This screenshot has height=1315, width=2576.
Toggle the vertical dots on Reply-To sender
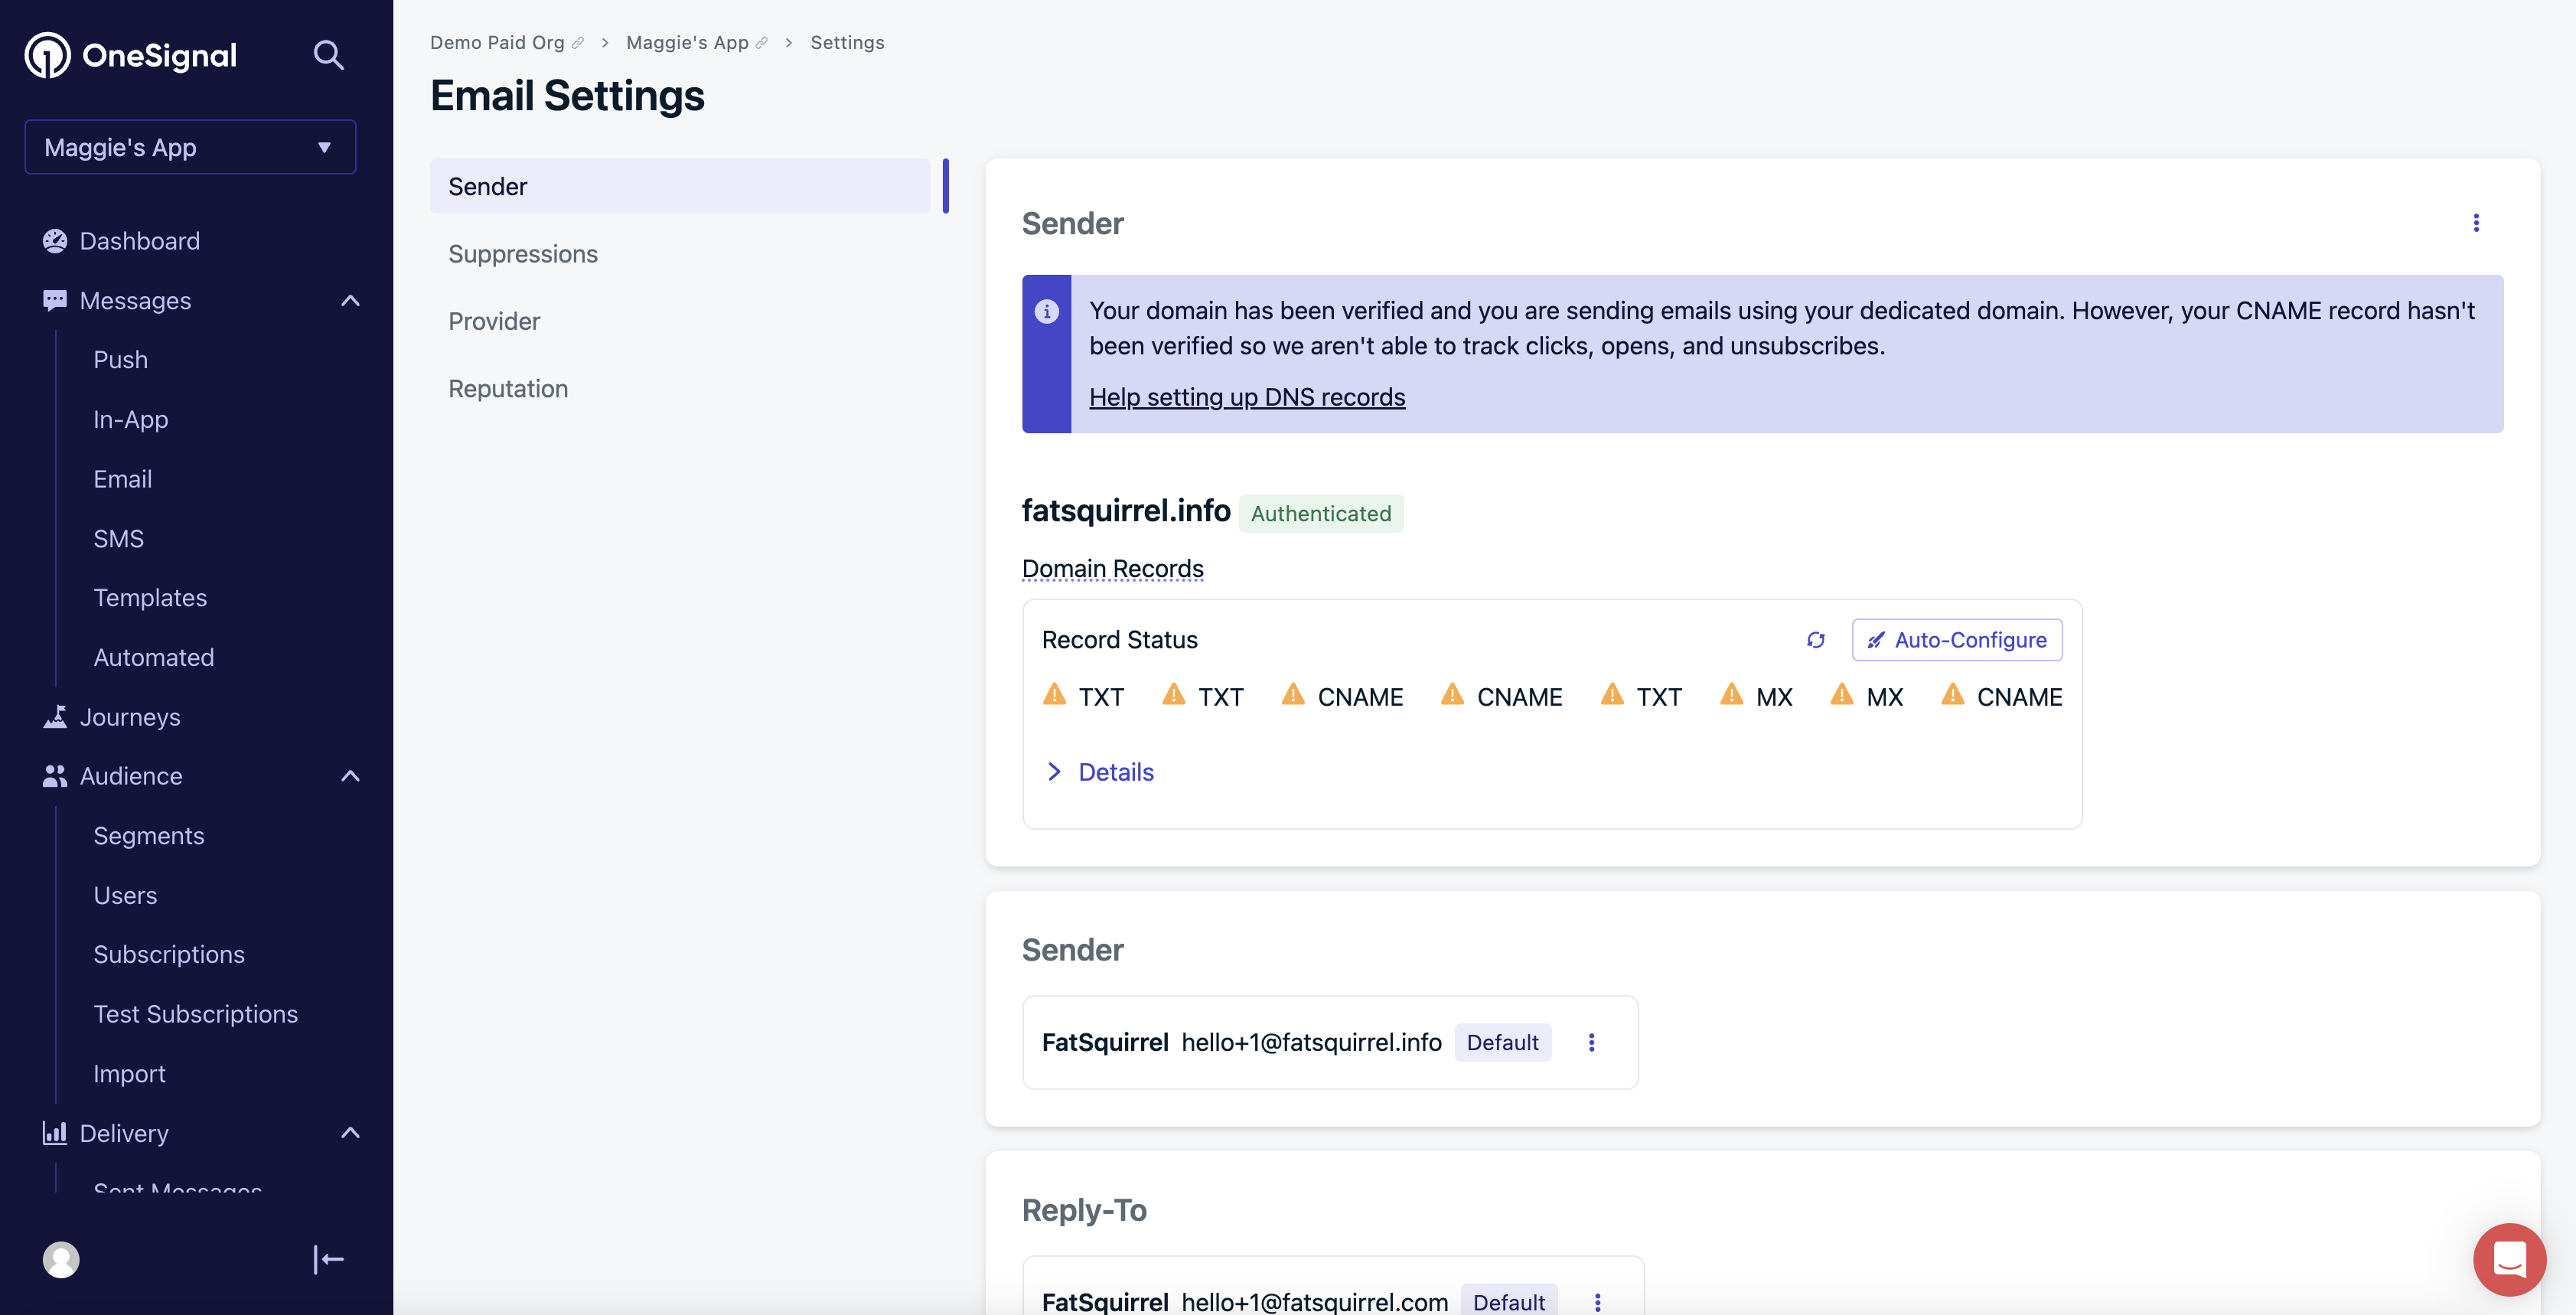1596,1301
